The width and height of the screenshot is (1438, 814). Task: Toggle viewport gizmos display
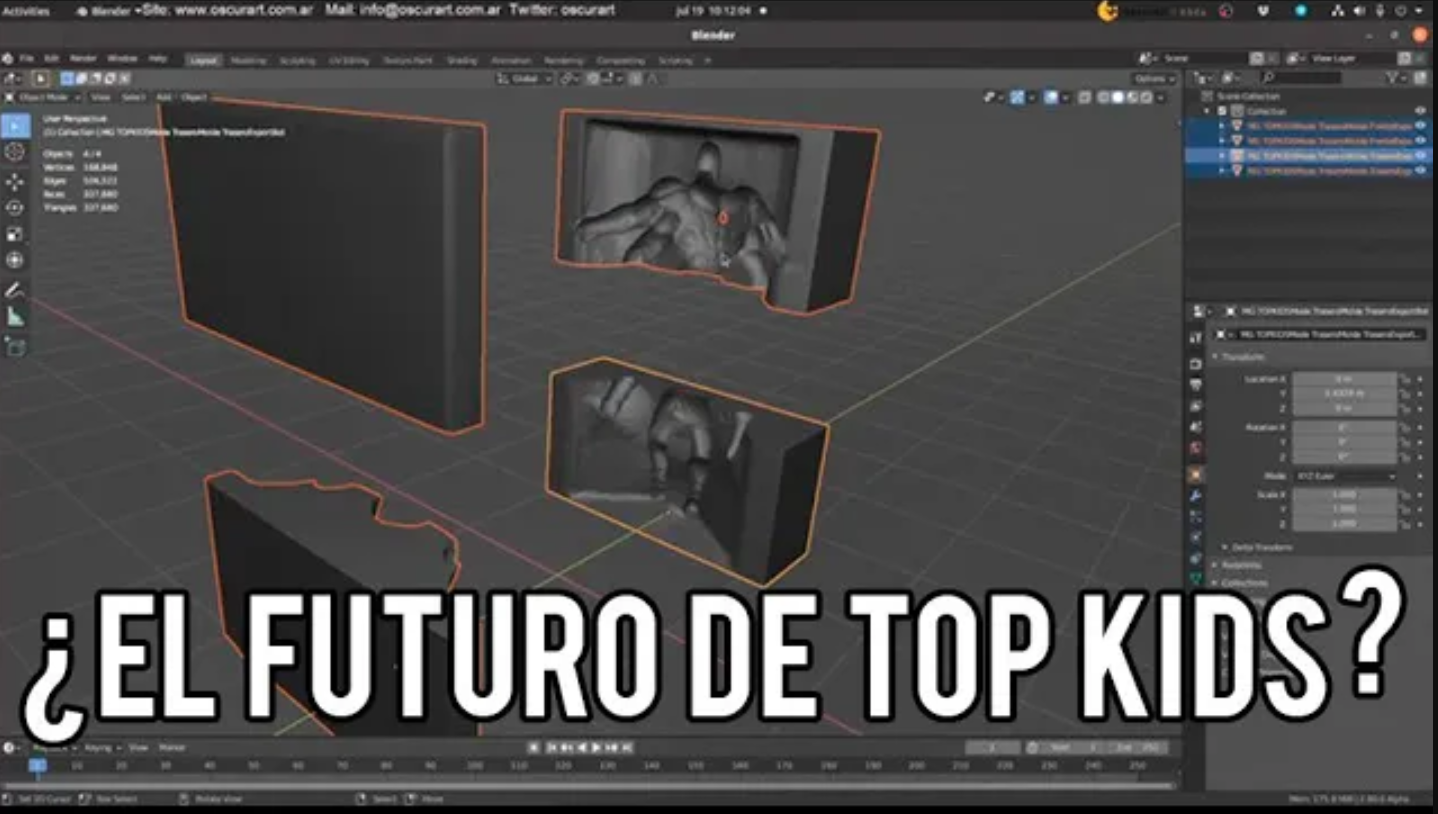[1017, 97]
